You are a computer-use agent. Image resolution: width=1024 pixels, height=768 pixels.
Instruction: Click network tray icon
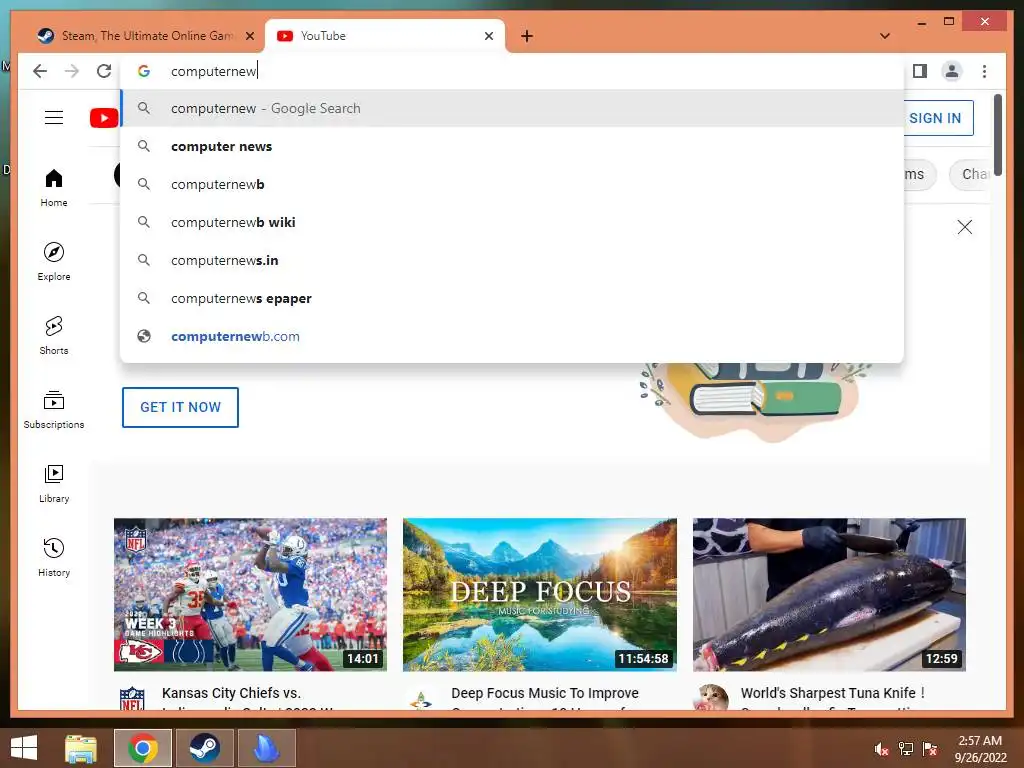point(906,749)
